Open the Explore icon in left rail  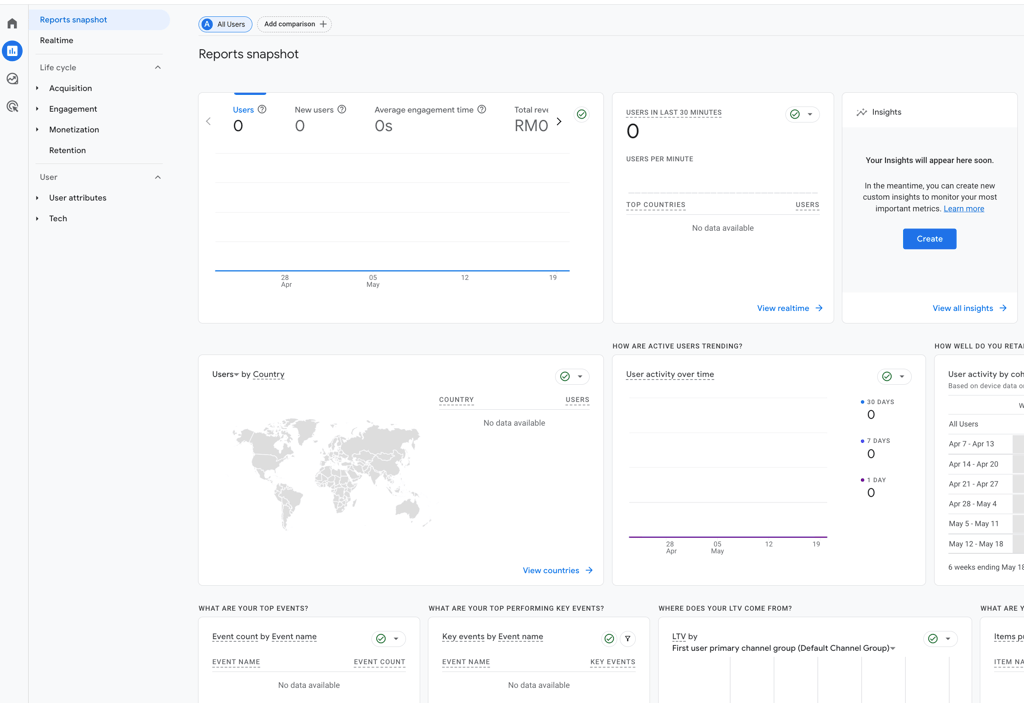click(x=12, y=79)
